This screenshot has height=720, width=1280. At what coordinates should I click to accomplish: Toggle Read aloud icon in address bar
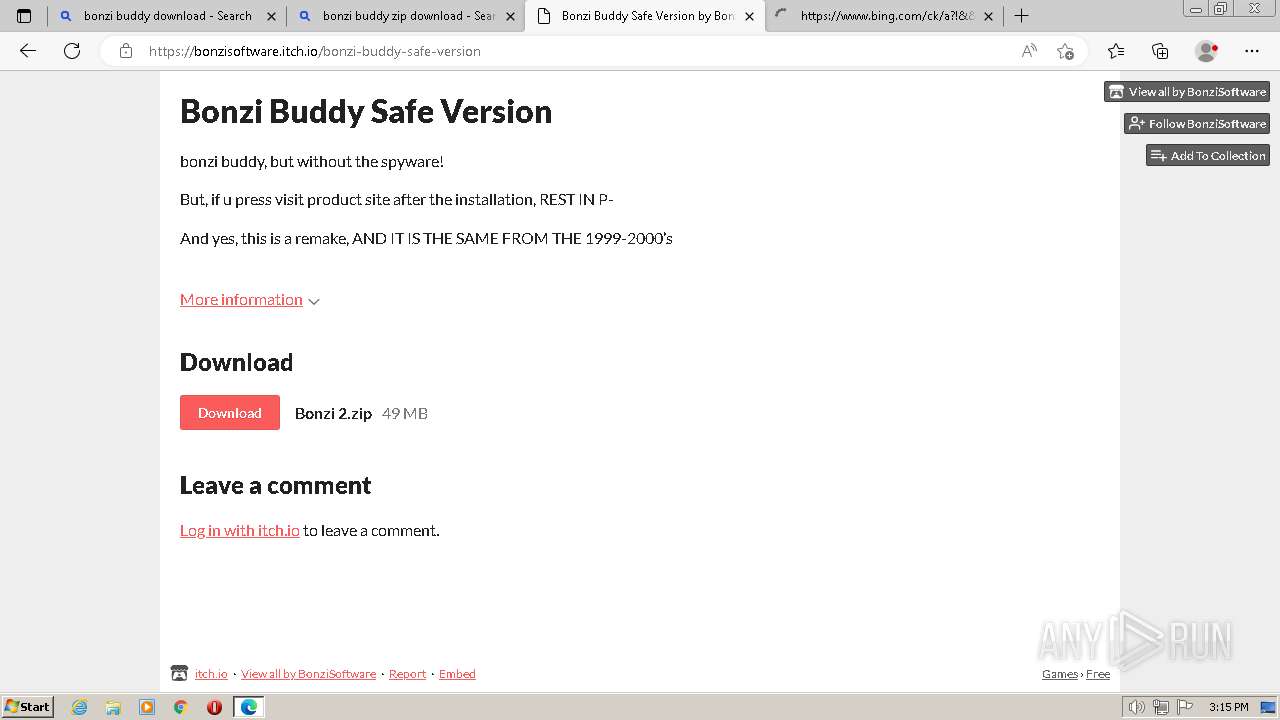click(1029, 51)
